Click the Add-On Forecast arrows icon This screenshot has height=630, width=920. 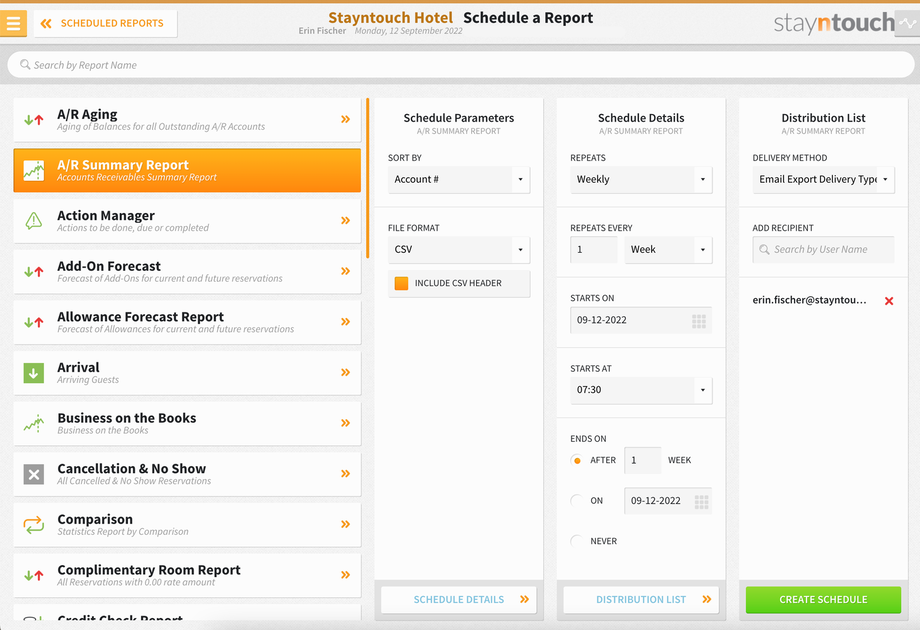(33, 272)
